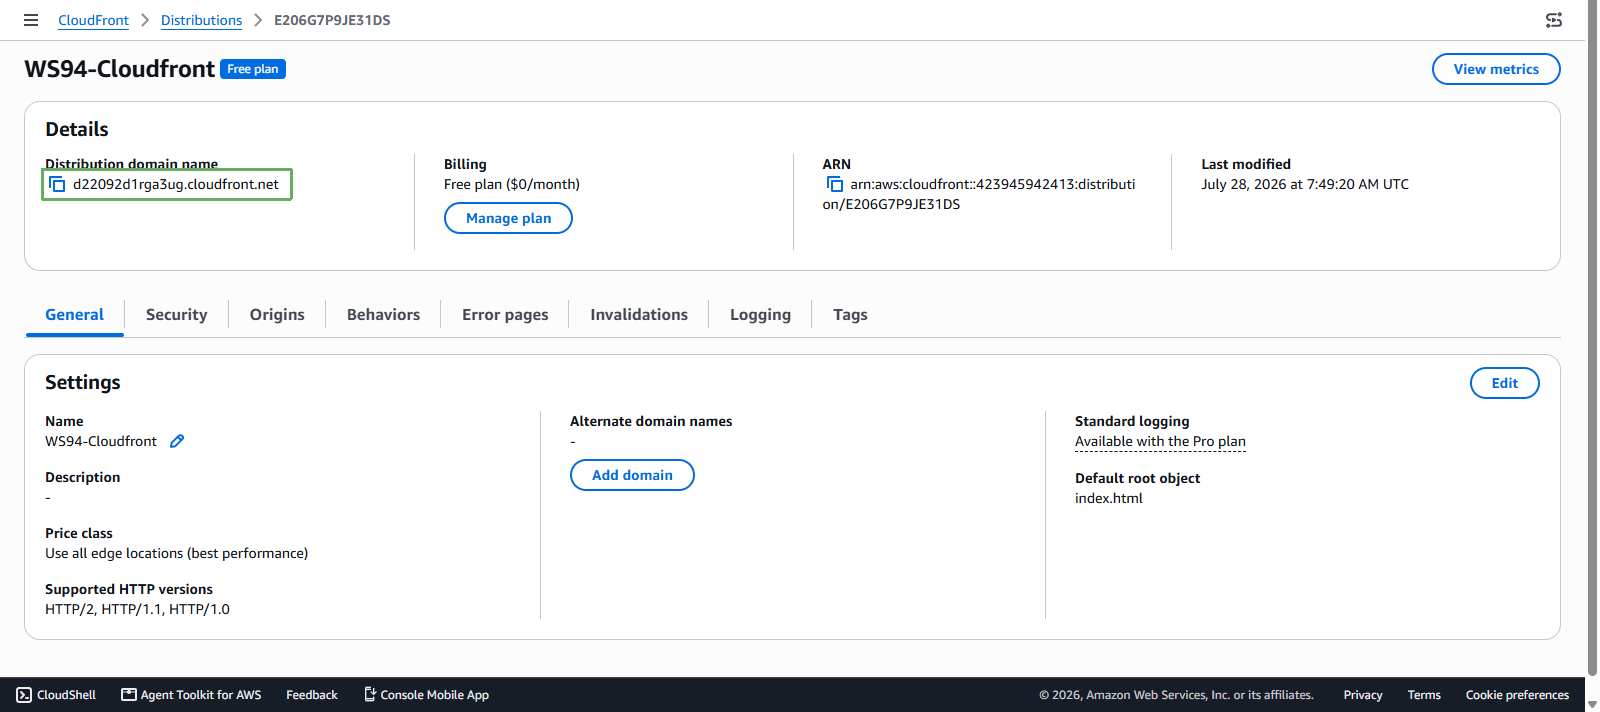
Task: Select the General tab
Action: tap(74, 315)
